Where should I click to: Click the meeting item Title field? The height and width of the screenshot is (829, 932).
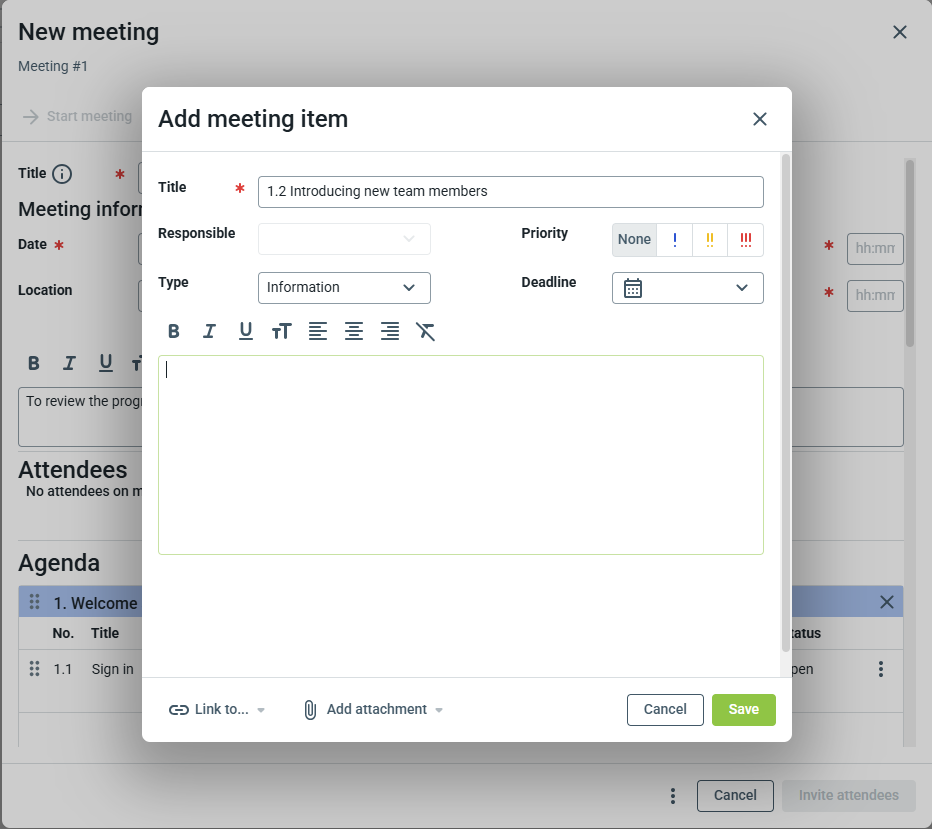(510, 192)
